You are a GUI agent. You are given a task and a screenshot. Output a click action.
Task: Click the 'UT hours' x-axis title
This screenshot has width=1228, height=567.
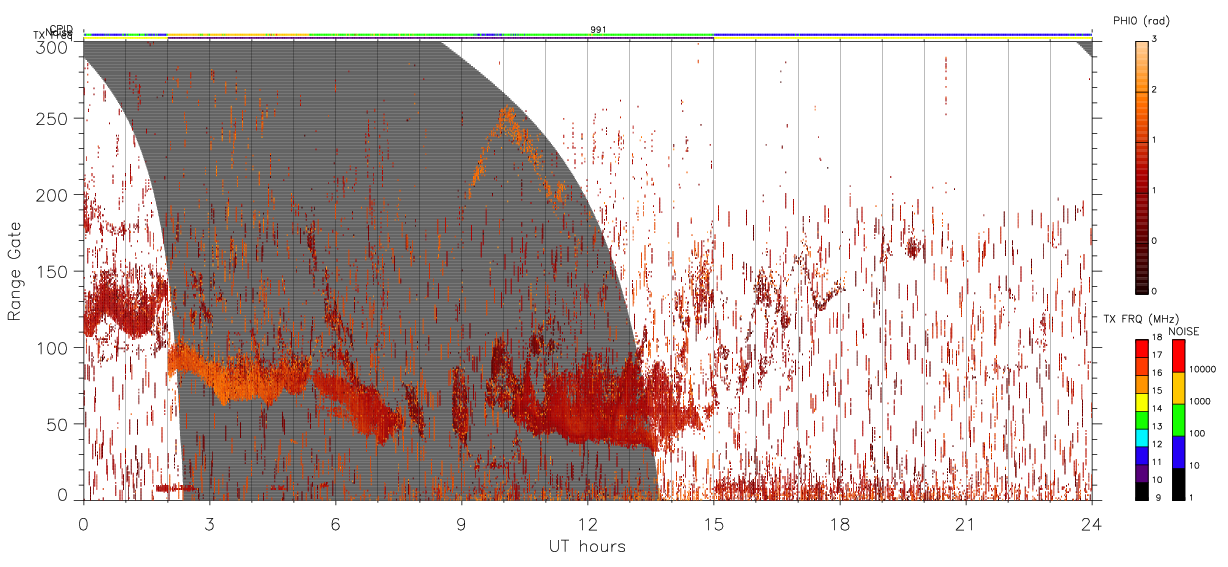pos(587,547)
